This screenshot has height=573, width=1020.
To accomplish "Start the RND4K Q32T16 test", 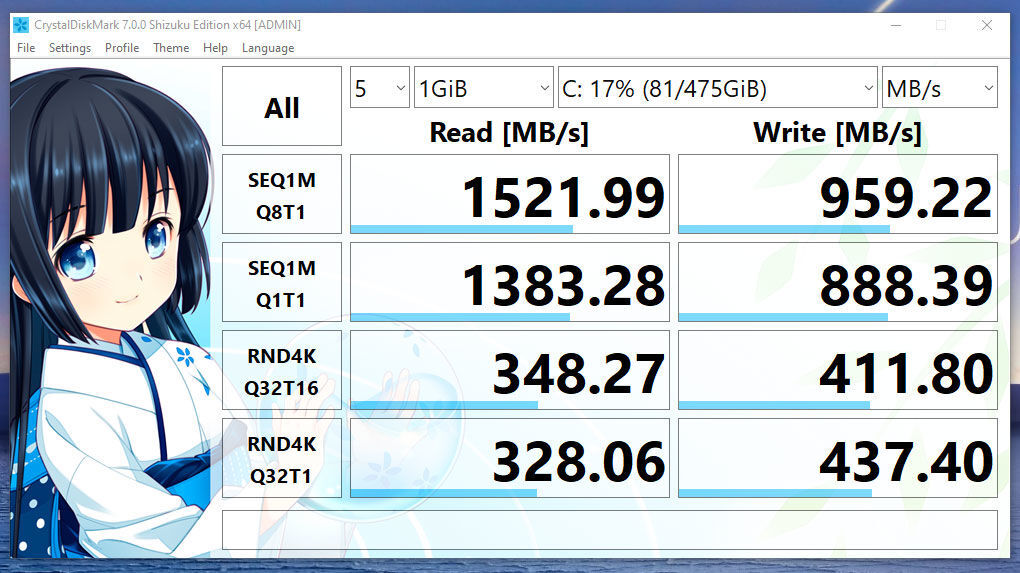I will coord(282,370).
